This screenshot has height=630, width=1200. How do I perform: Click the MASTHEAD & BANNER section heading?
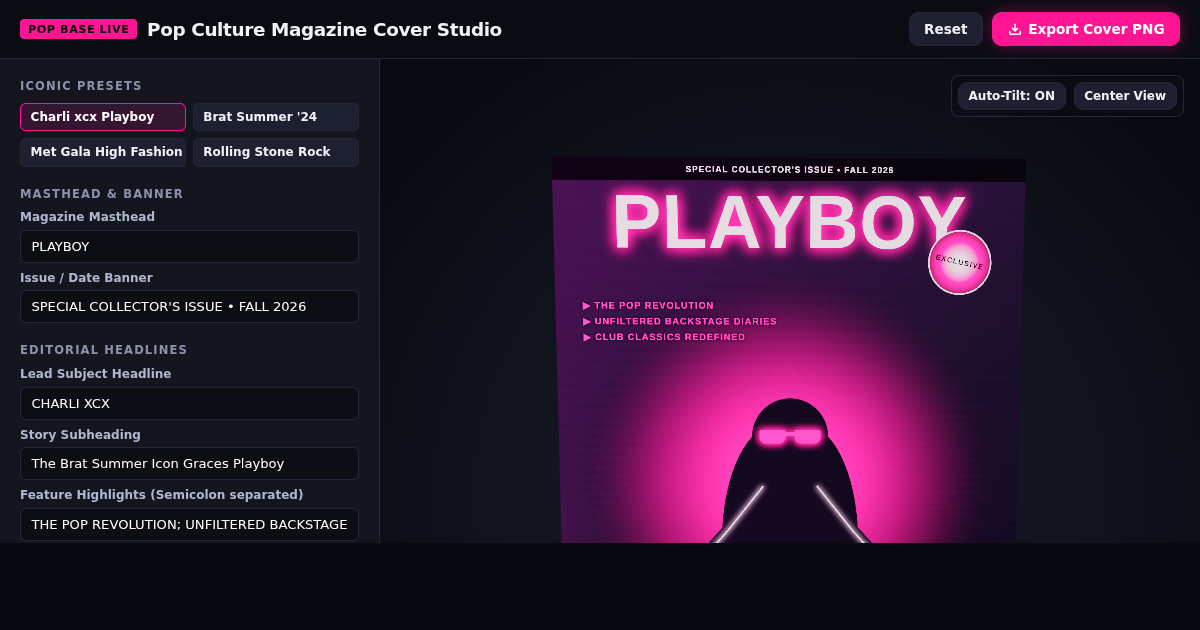[x=102, y=194]
